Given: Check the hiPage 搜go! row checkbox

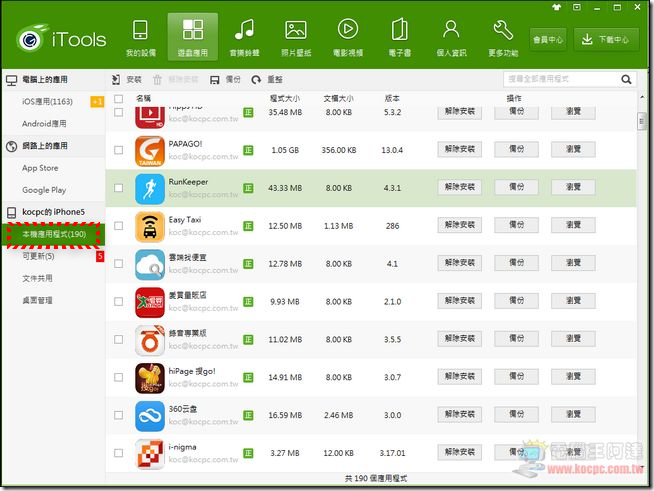Looking at the screenshot, I should 118,377.
